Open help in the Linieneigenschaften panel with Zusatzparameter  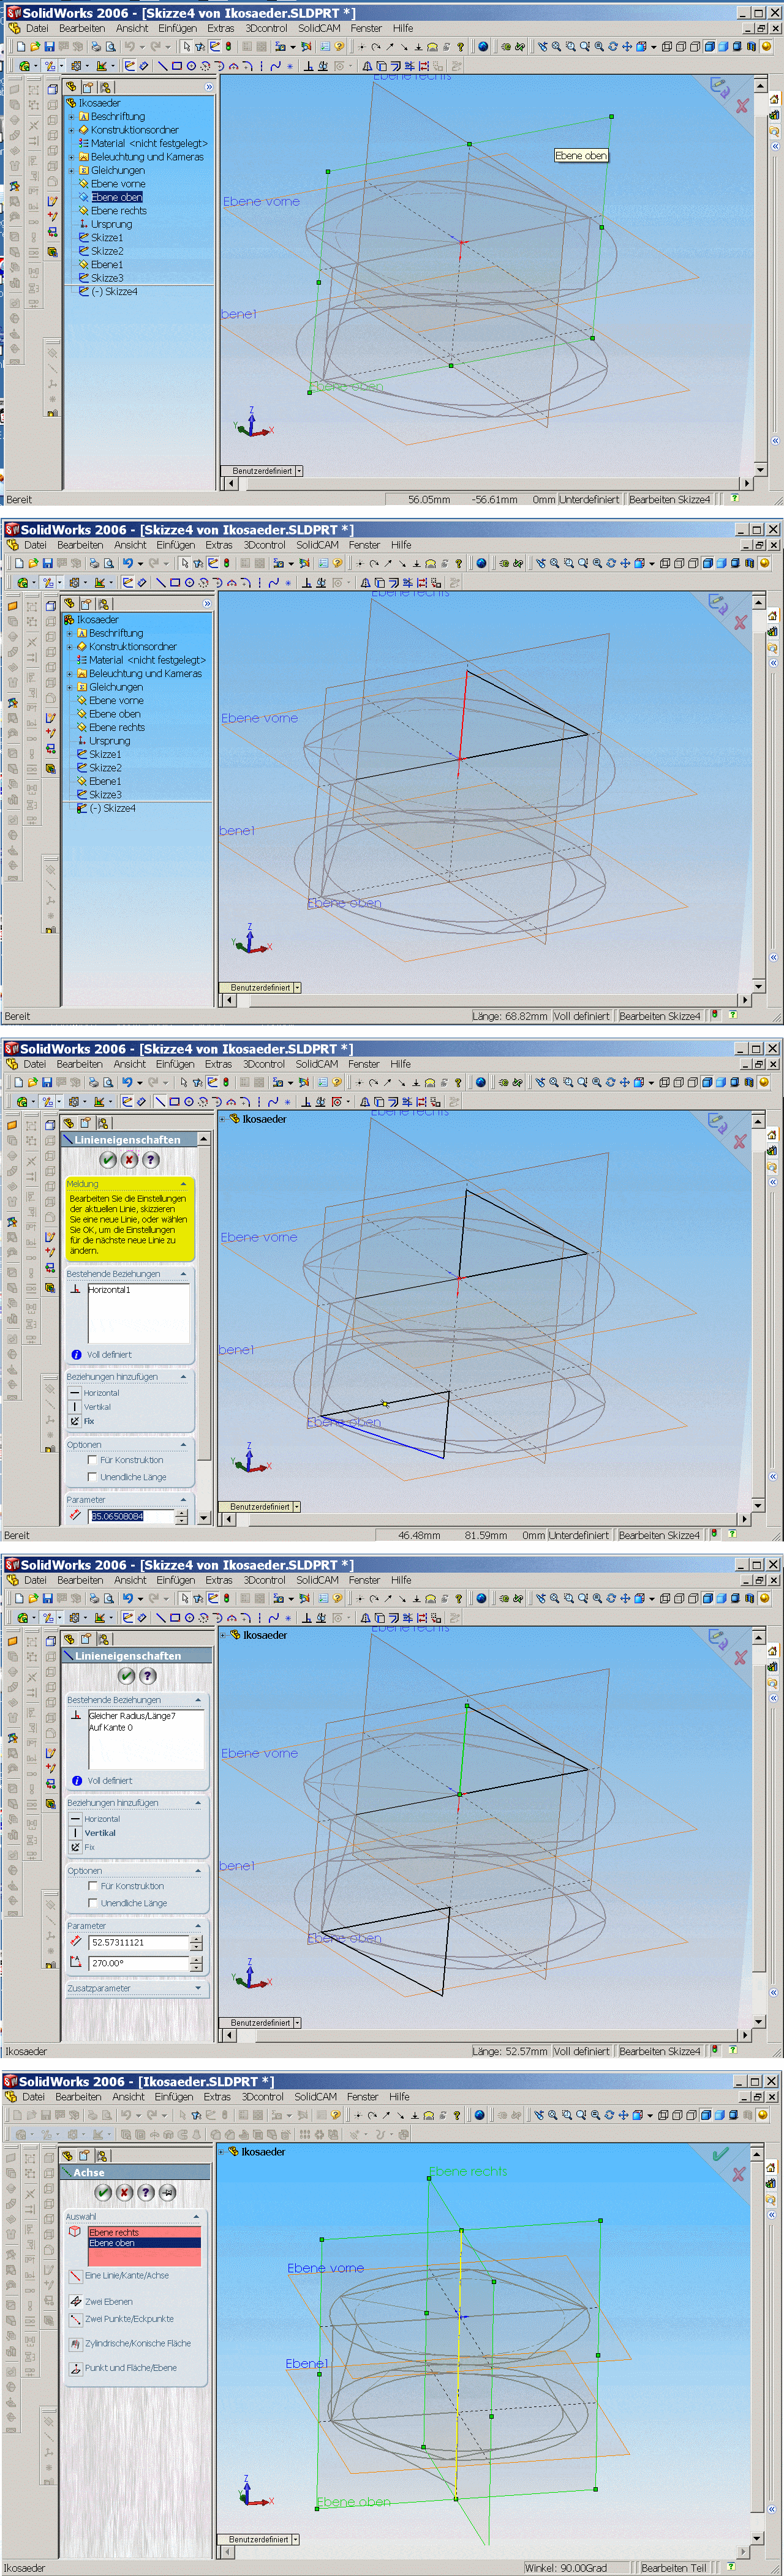click(147, 1675)
